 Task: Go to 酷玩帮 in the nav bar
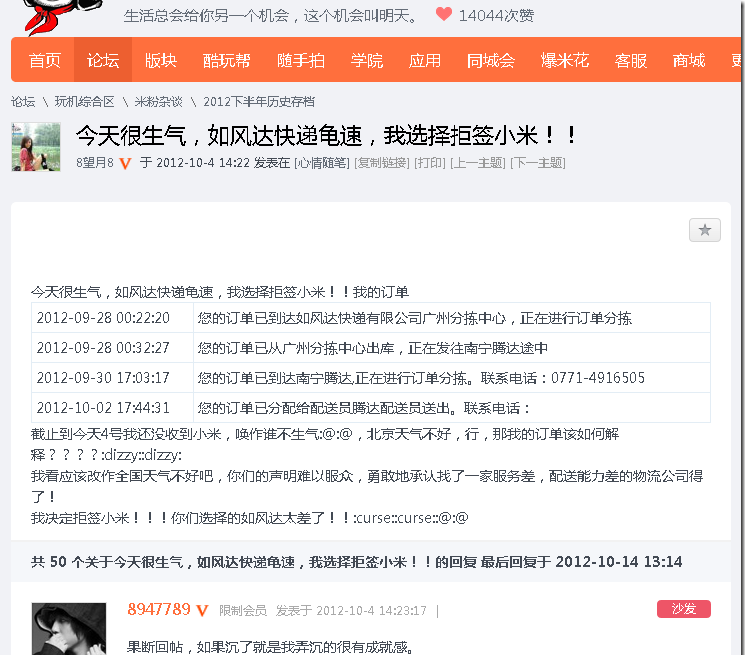coord(226,60)
